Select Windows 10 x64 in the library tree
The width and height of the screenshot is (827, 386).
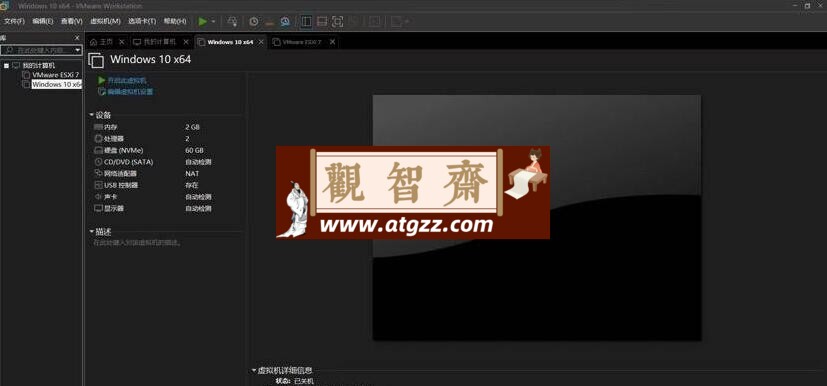point(56,84)
